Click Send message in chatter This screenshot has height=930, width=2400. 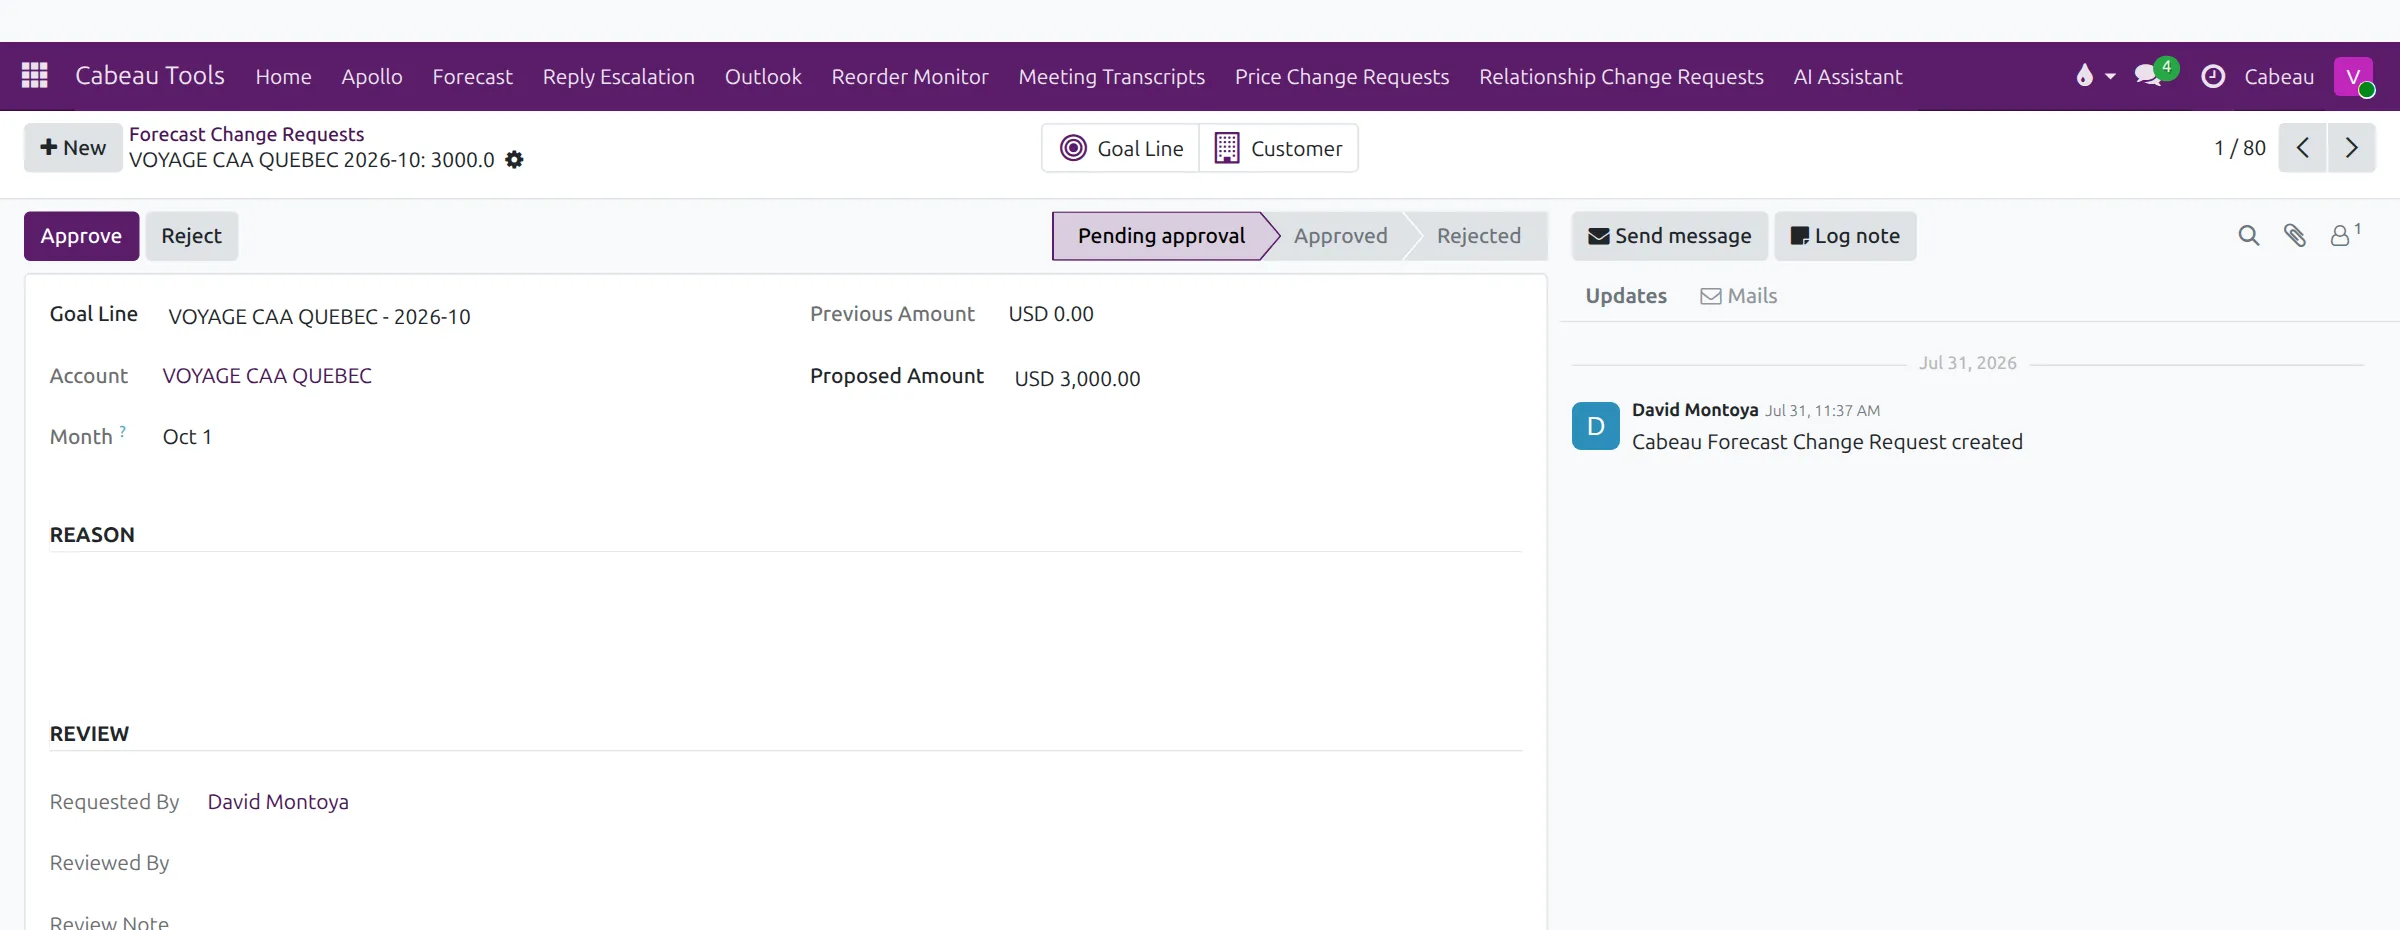(x=1670, y=236)
